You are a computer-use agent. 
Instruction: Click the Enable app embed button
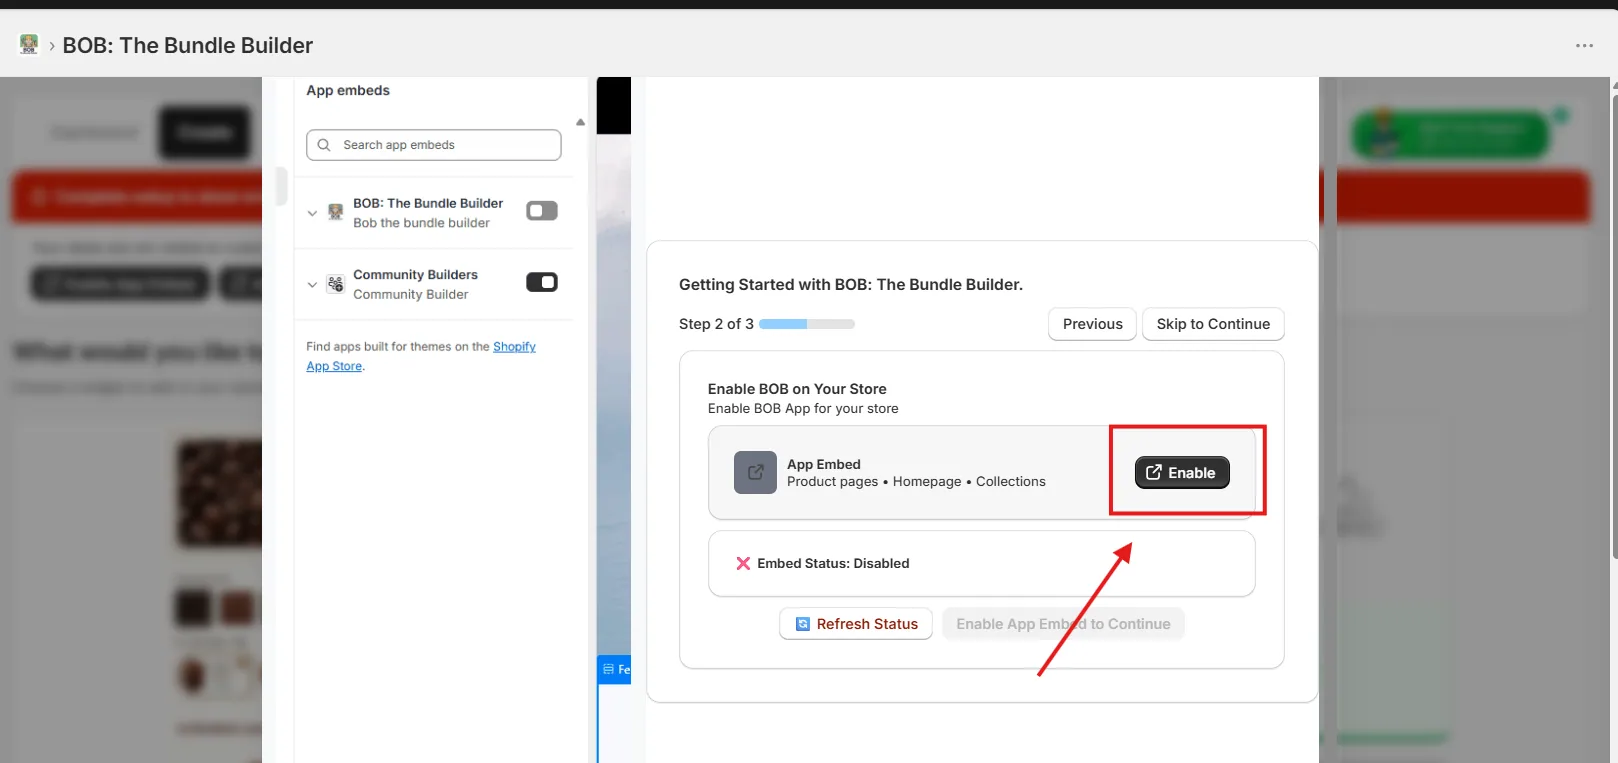(1182, 473)
